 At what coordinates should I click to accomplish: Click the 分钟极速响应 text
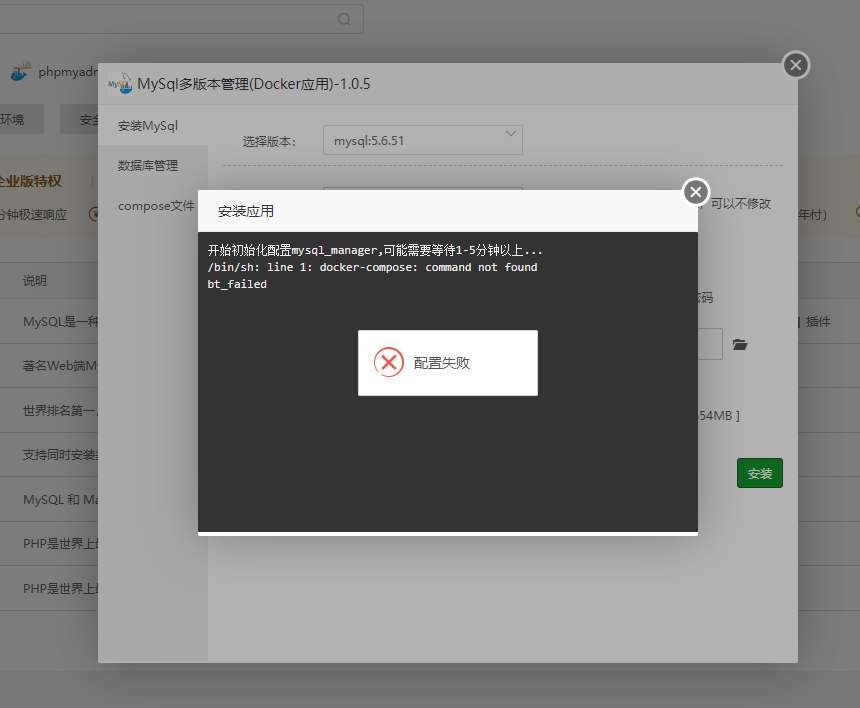pyautogui.click(x=33, y=214)
